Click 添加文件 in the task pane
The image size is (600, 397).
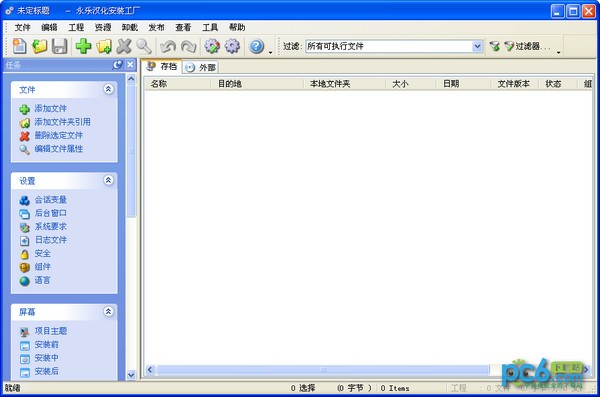[51, 109]
